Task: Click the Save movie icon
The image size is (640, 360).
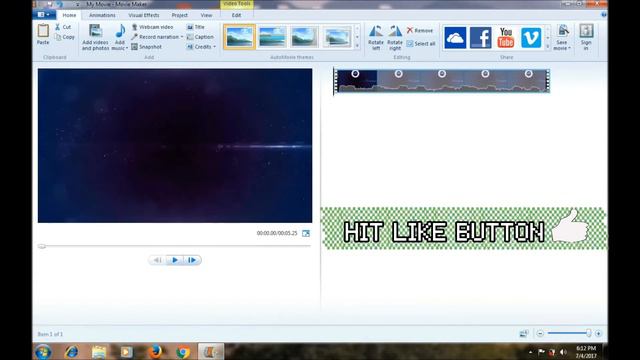Action: 563,31
